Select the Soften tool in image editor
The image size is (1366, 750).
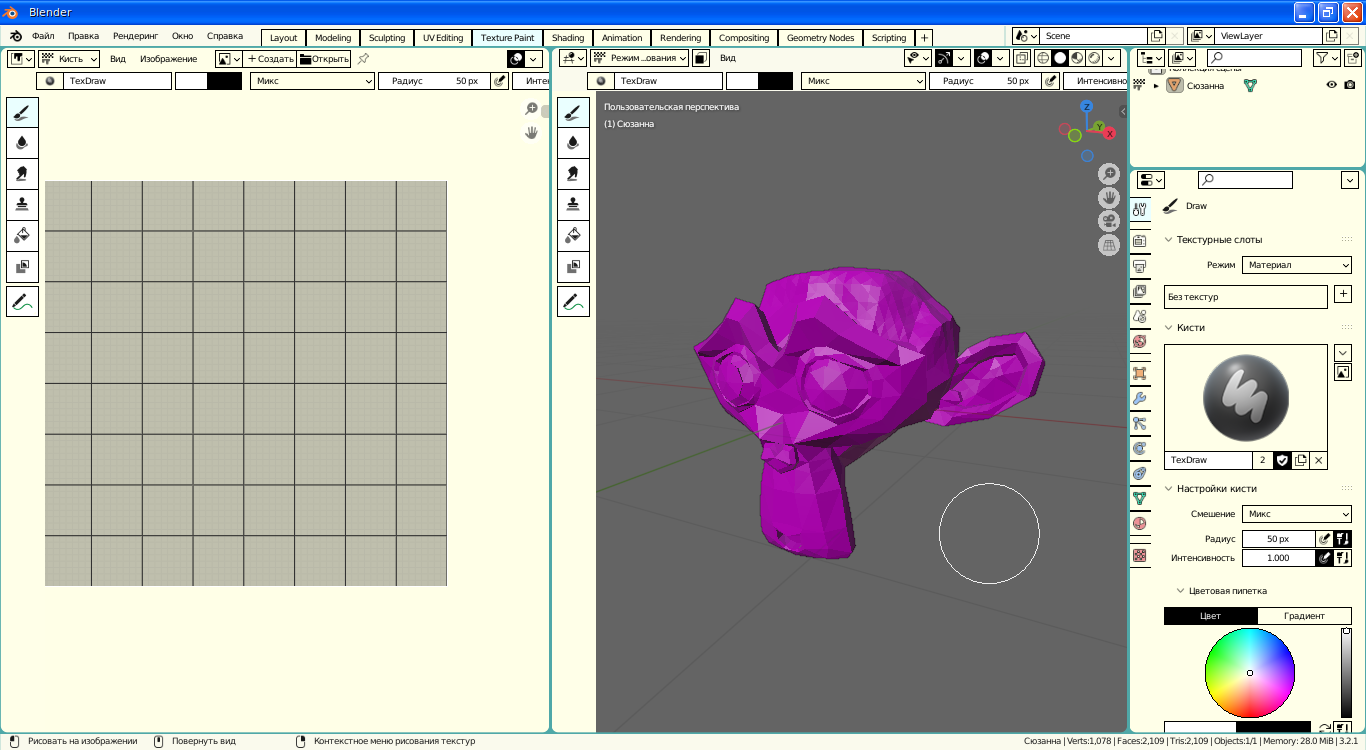click(22, 143)
